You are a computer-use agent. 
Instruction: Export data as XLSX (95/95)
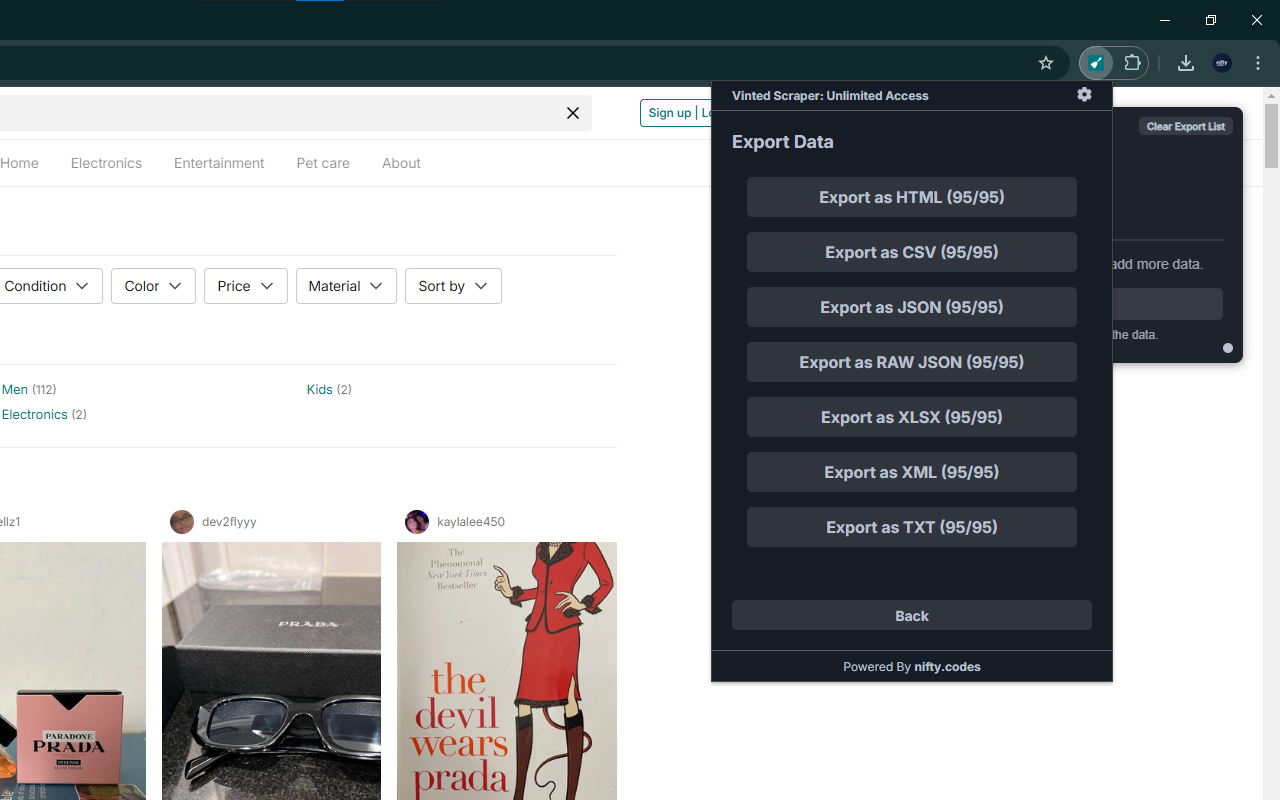[x=912, y=417]
